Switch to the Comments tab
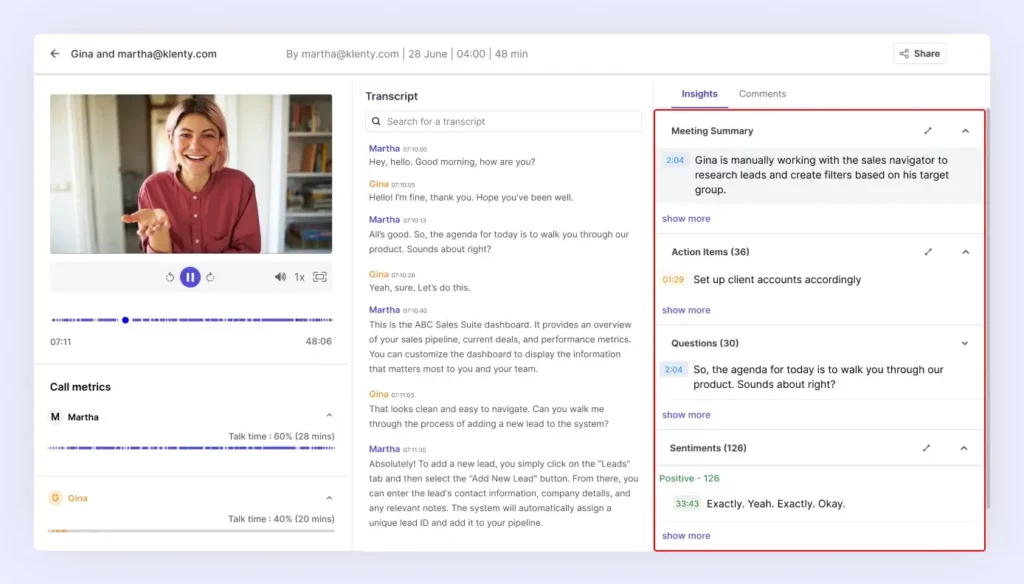Viewport: 1024px width, 584px height. click(762, 93)
